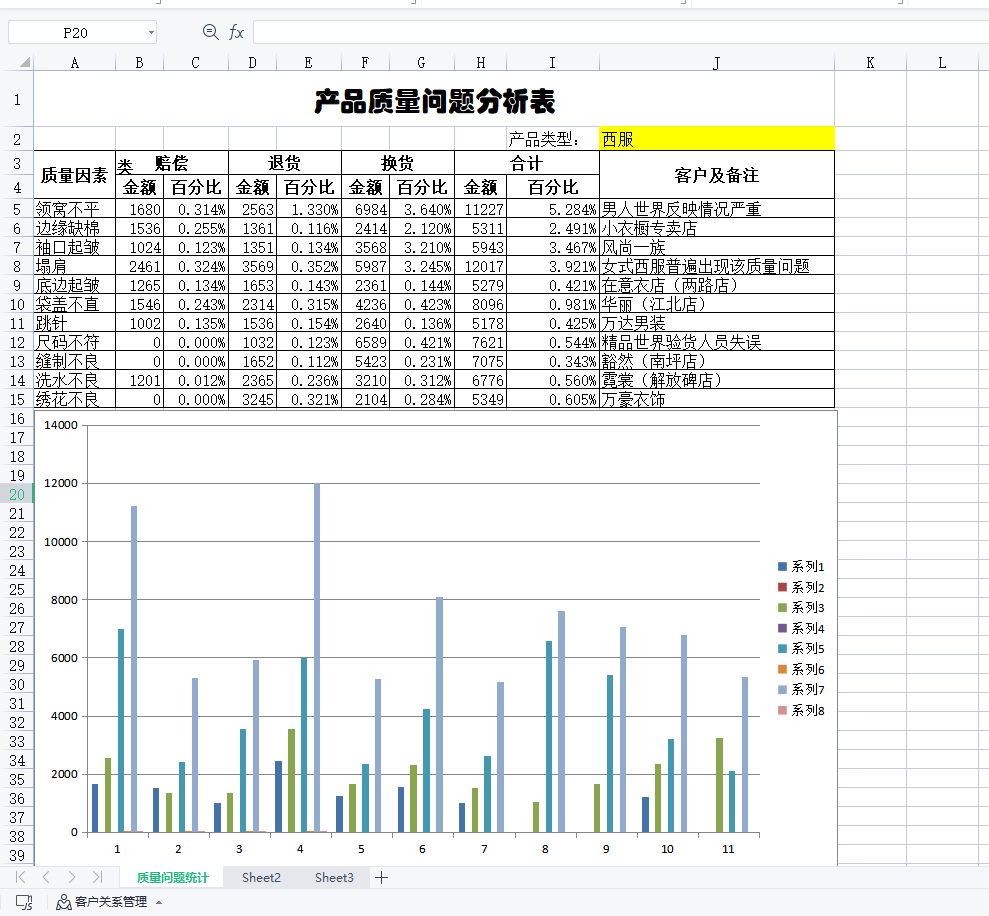Click cell with value 12017
Image resolution: width=989 pixels, height=916 pixels.
480,266
